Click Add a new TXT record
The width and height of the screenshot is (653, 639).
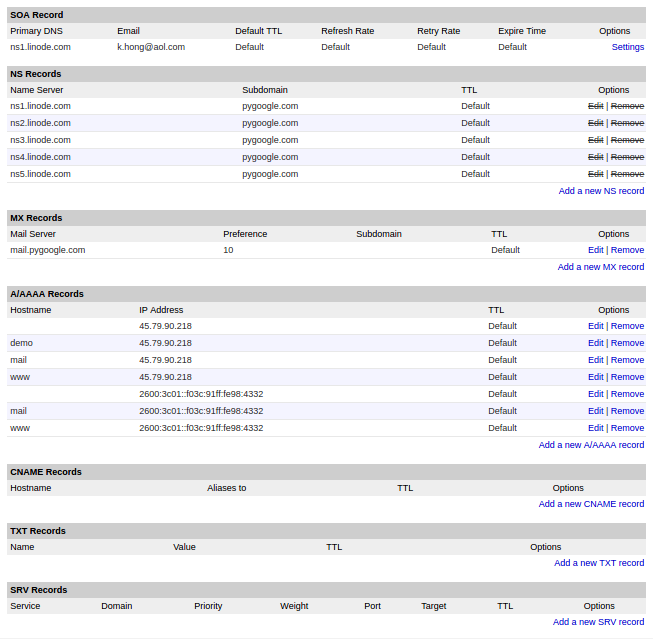tap(599, 563)
